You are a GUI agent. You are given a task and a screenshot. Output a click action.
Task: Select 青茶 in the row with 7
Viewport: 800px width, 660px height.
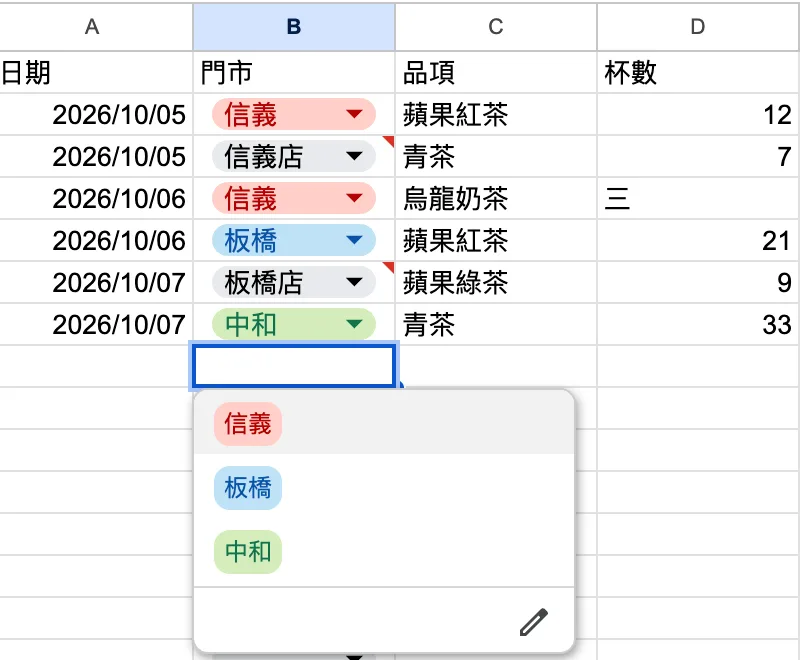pos(496,156)
